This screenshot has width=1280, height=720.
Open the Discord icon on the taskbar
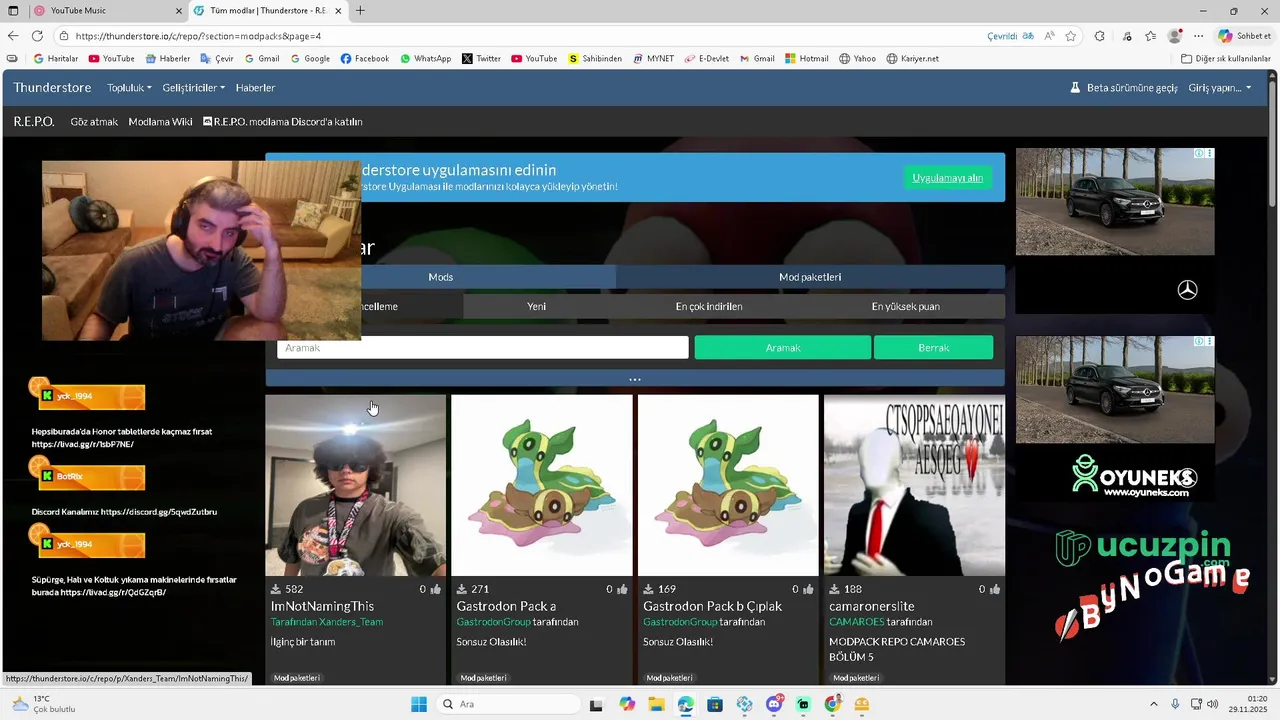click(x=774, y=704)
